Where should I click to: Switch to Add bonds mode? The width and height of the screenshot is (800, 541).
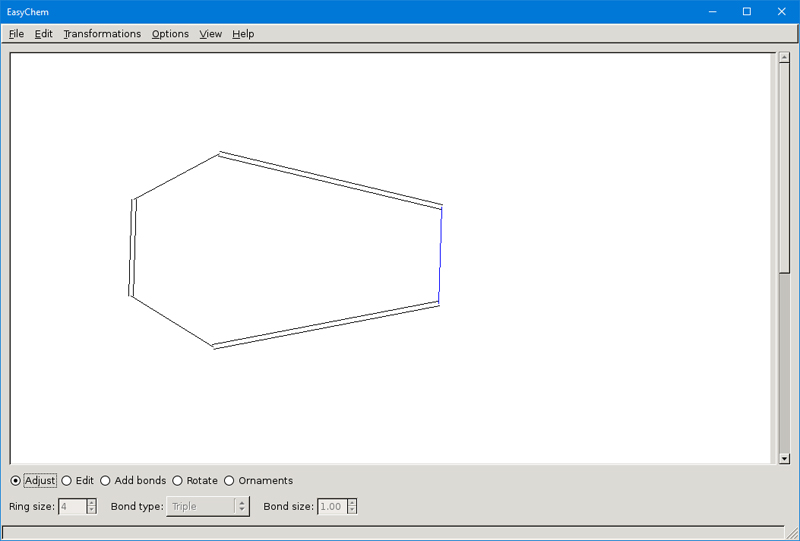tap(105, 481)
